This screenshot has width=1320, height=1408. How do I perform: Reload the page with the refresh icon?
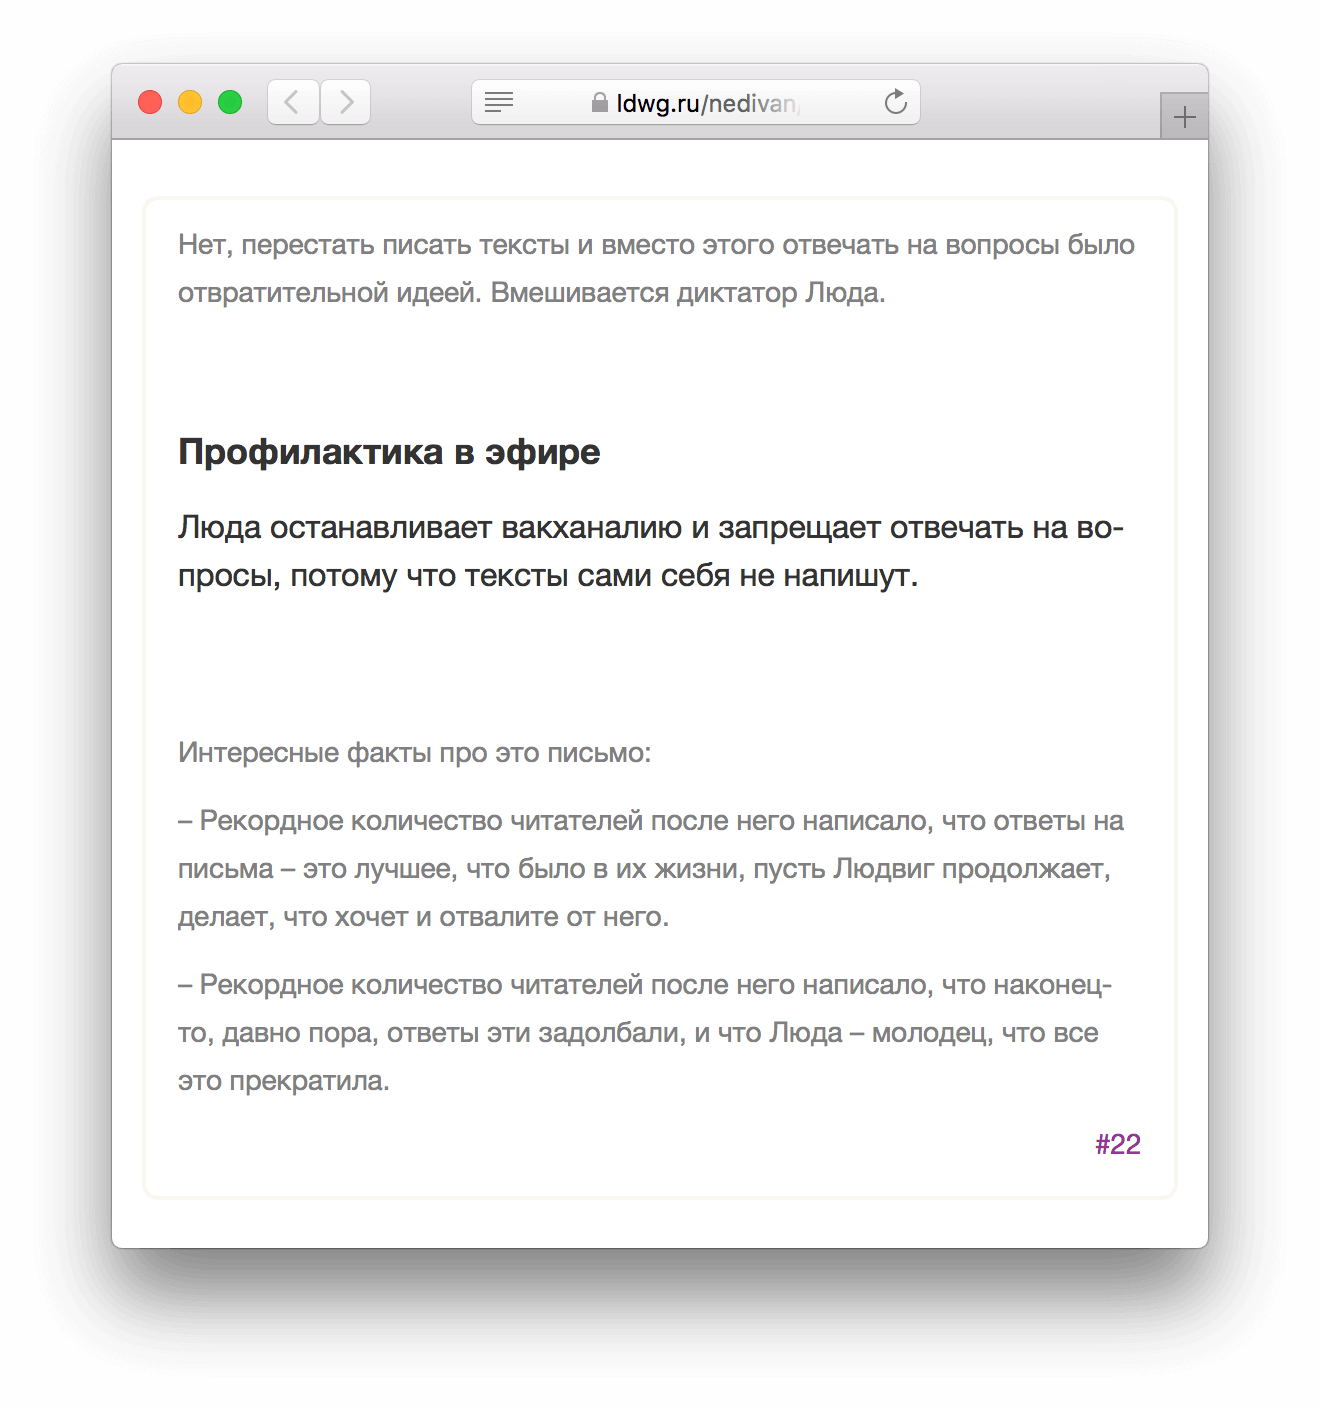896,101
